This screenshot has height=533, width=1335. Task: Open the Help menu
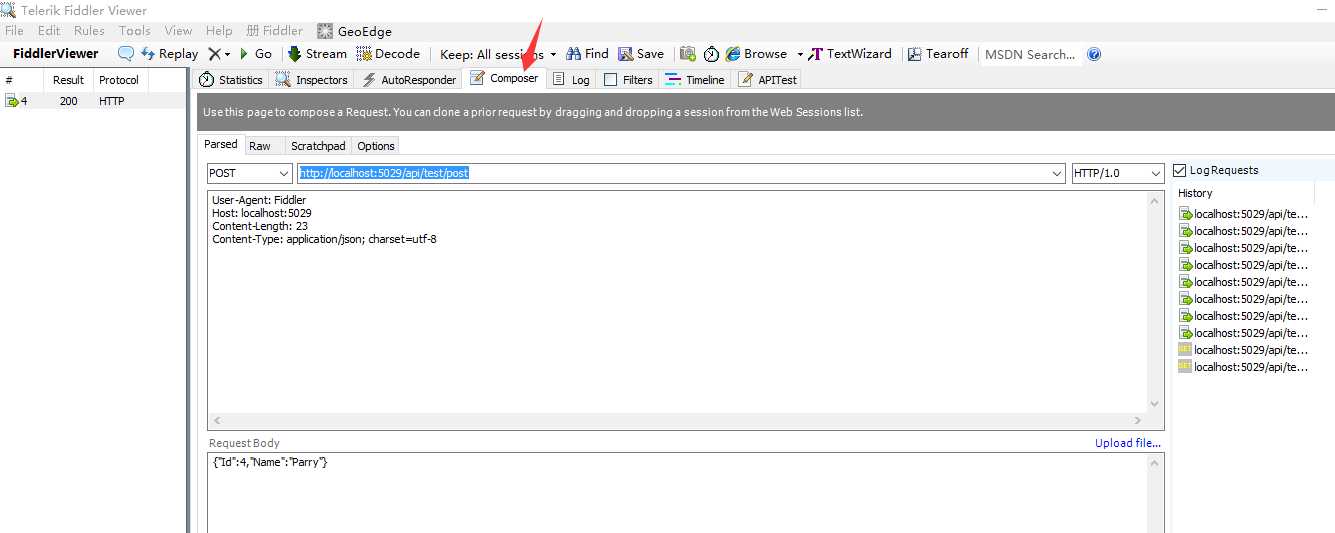click(218, 31)
